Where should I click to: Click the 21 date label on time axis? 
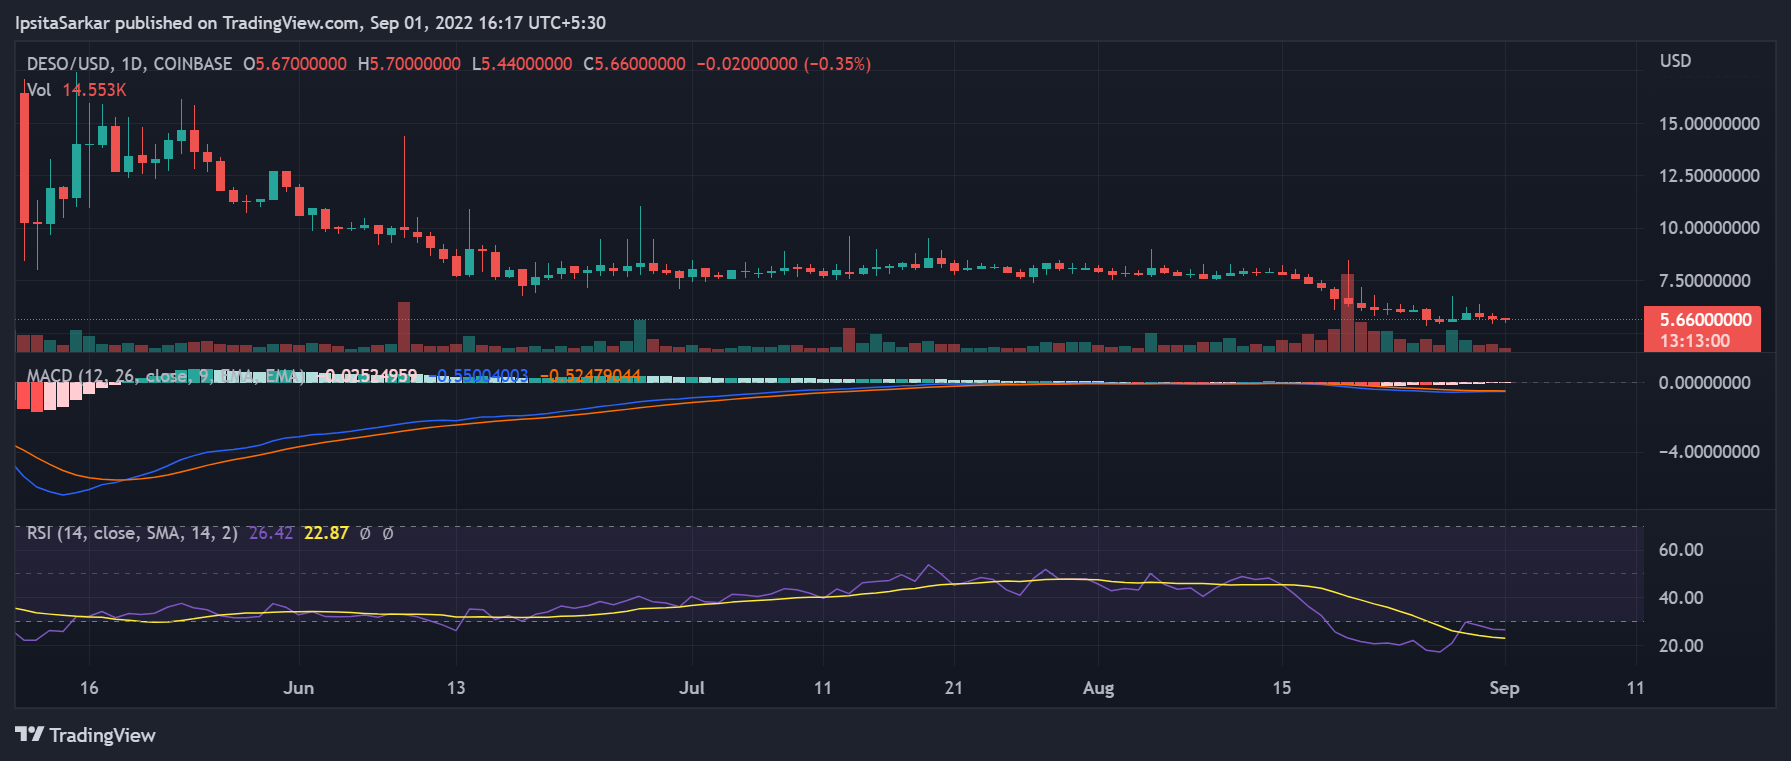[x=954, y=688]
